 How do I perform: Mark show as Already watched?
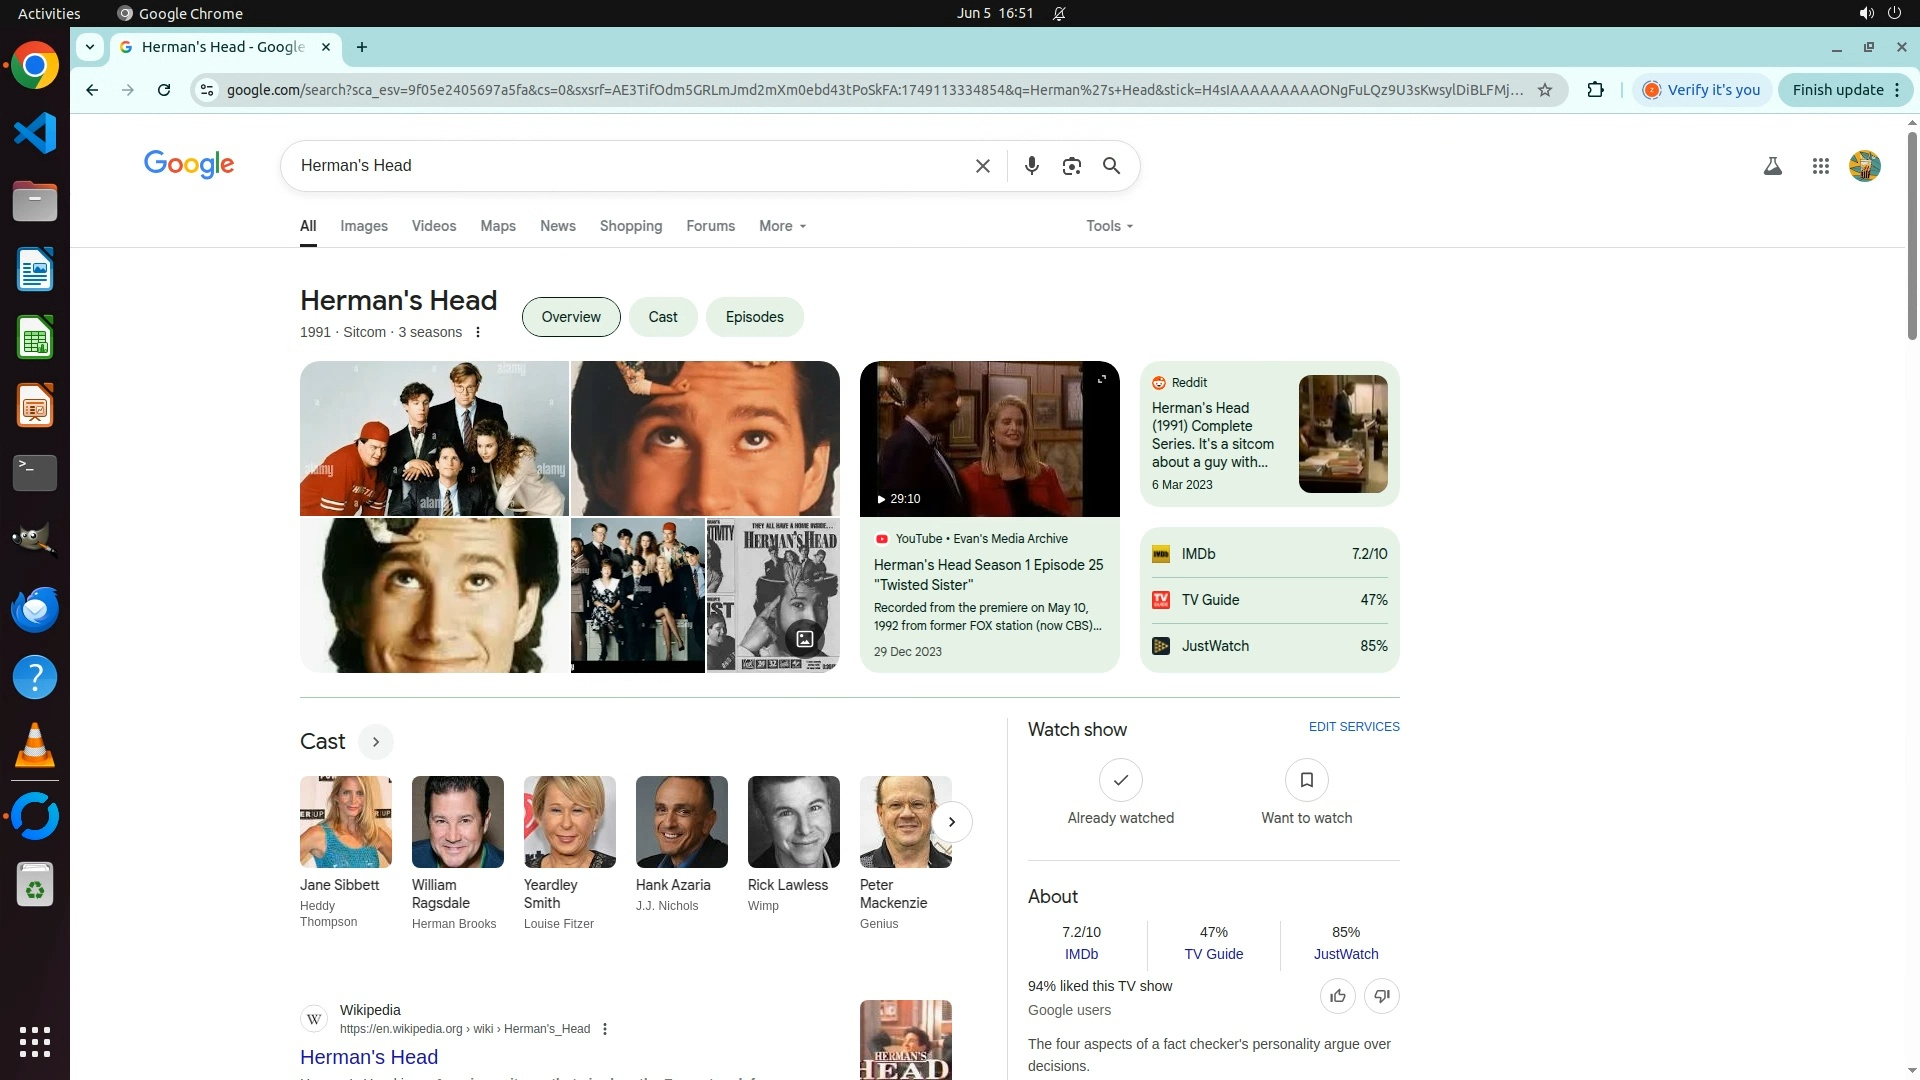(x=1120, y=780)
